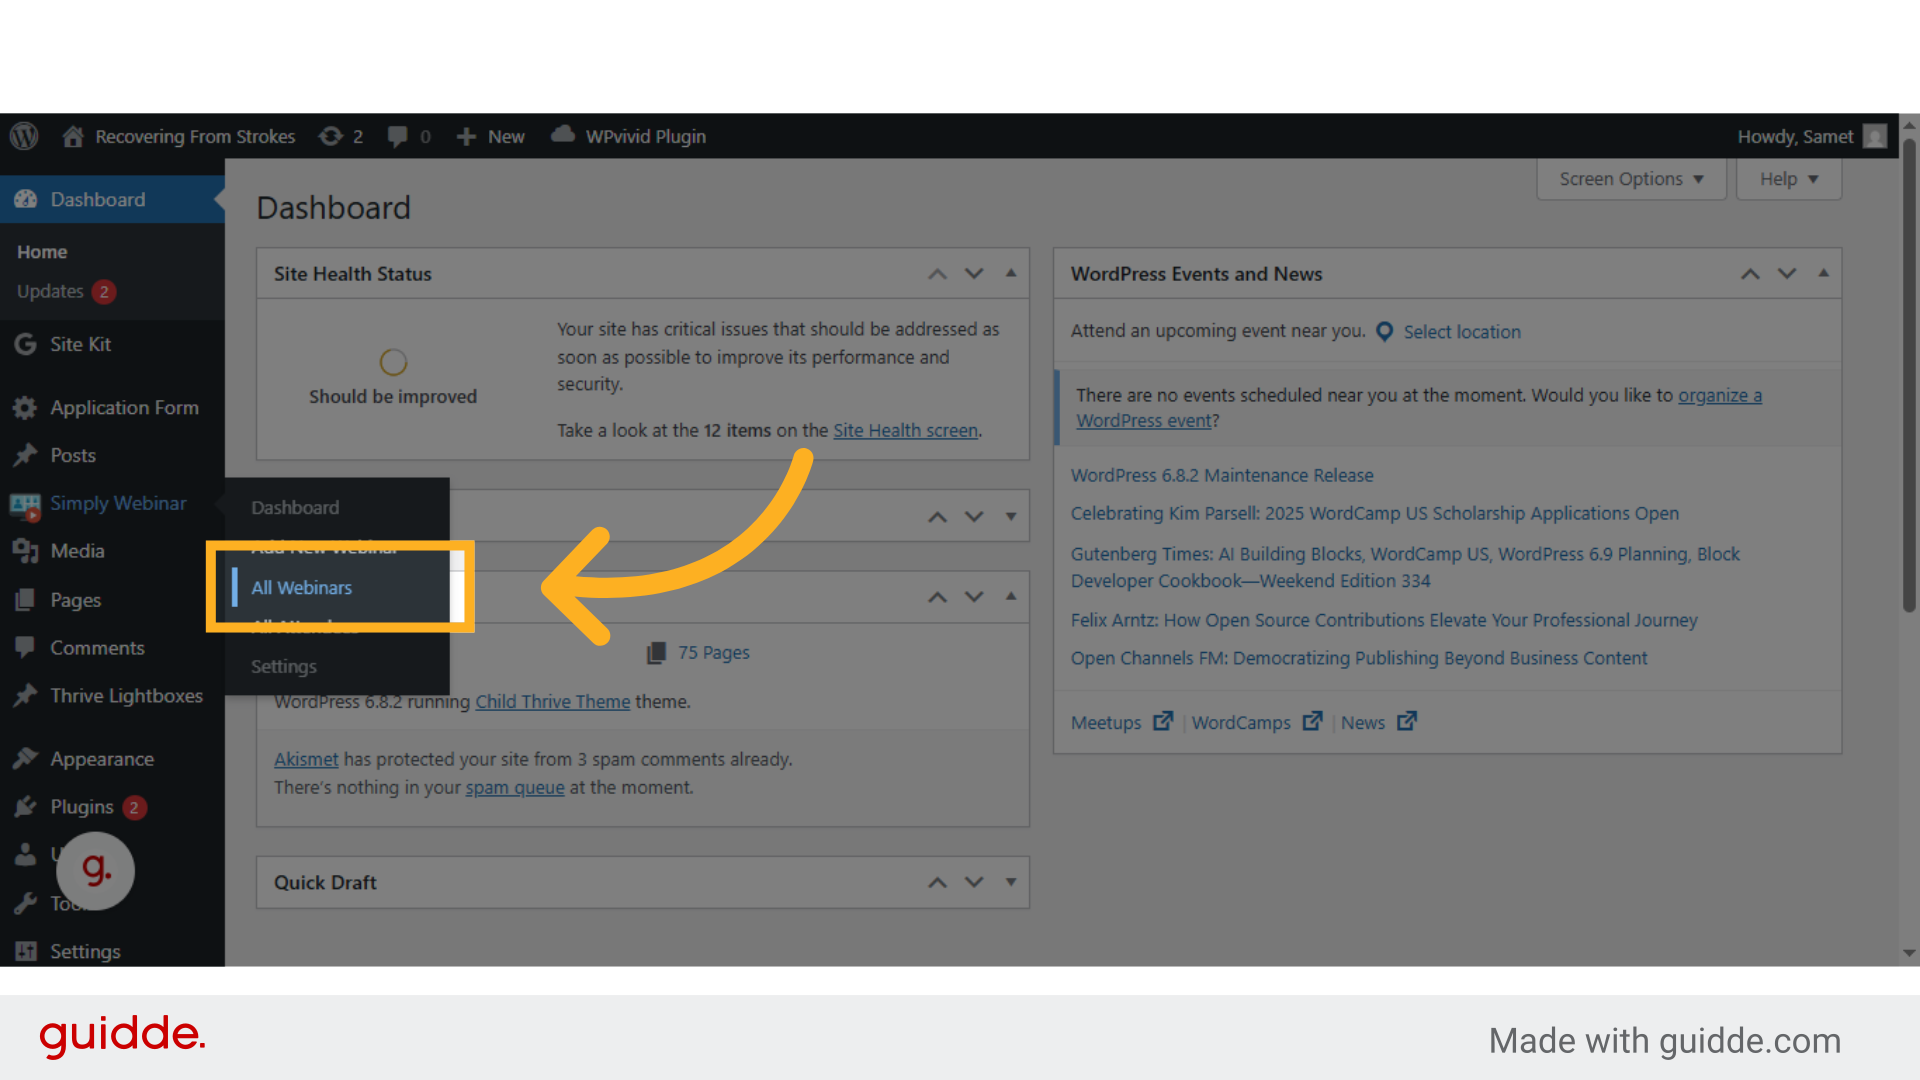This screenshot has width=1920, height=1080.
Task: Open Felix Arntz news article link
Action: pyautogui.click(x=1384, y=621)
